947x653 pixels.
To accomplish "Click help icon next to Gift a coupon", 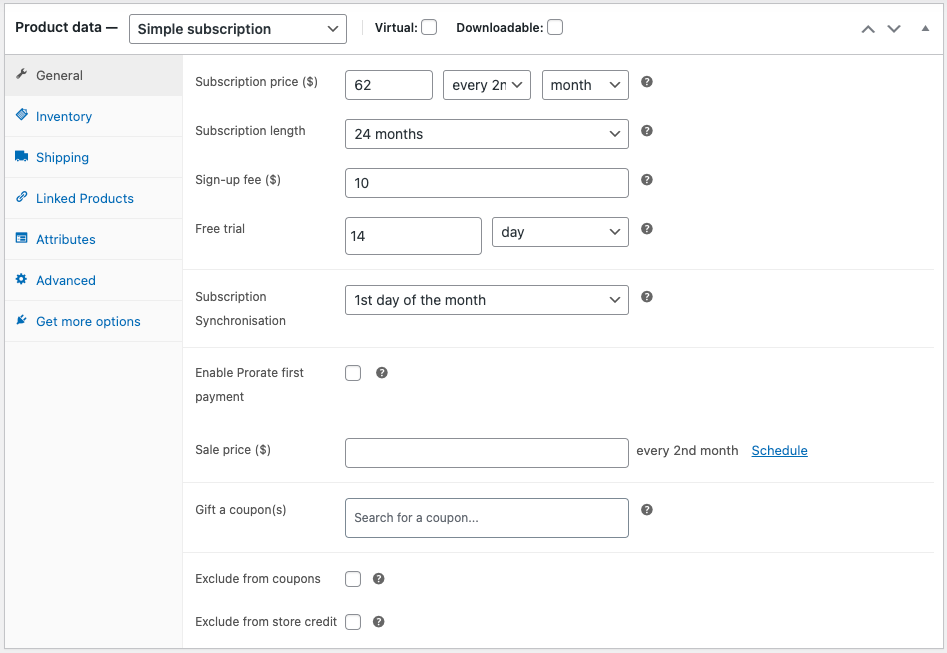I will (x=646, y=510).
